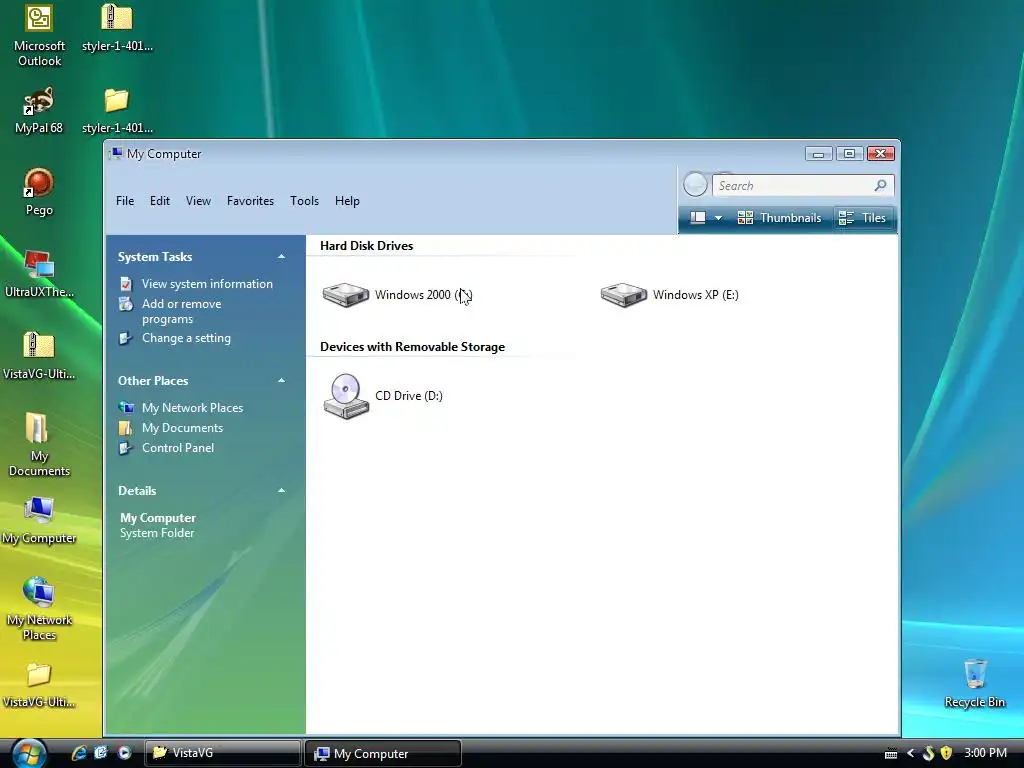Select UltraUXThe... desktop icon

click(39, 274)
